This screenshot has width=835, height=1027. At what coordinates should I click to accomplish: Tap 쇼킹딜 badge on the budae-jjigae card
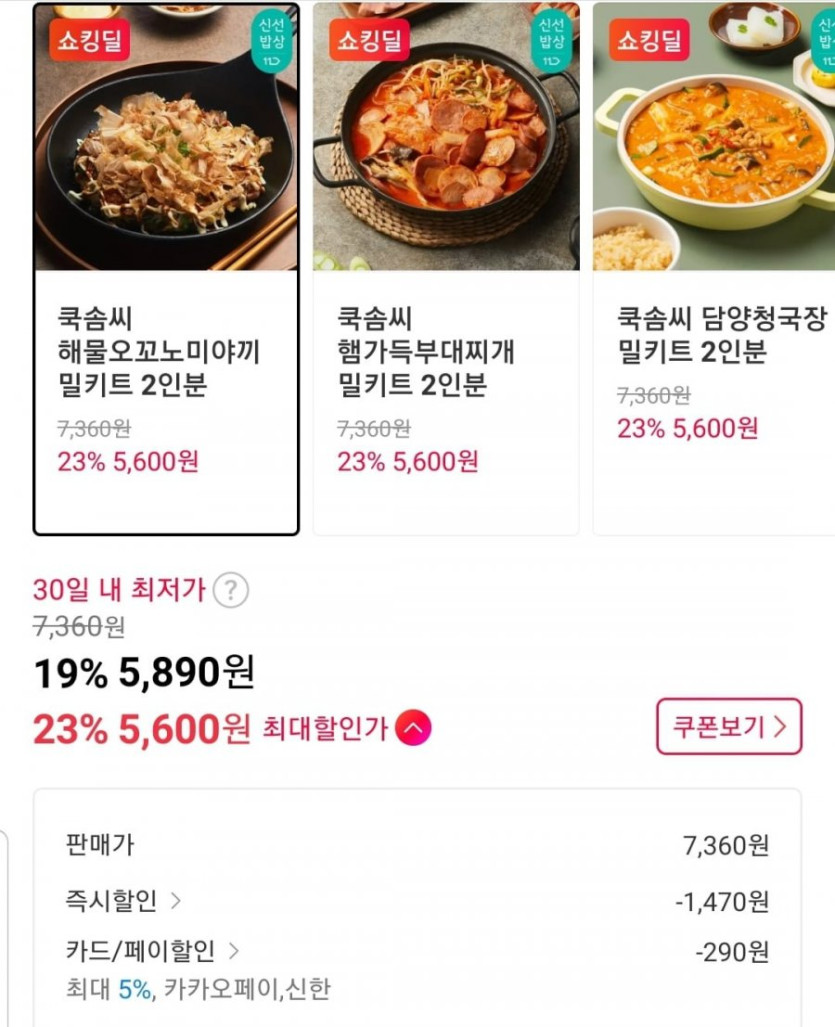(369, 40)
